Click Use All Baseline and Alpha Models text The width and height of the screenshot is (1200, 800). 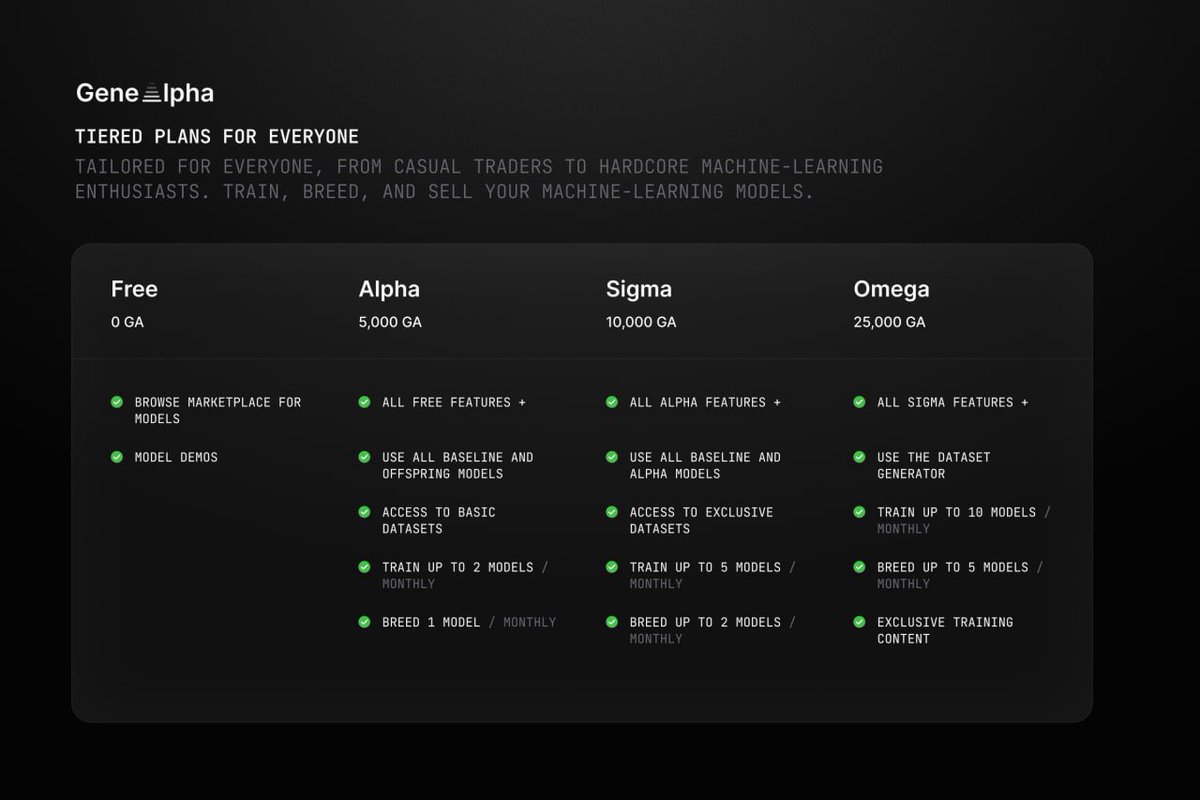[705, 465]
